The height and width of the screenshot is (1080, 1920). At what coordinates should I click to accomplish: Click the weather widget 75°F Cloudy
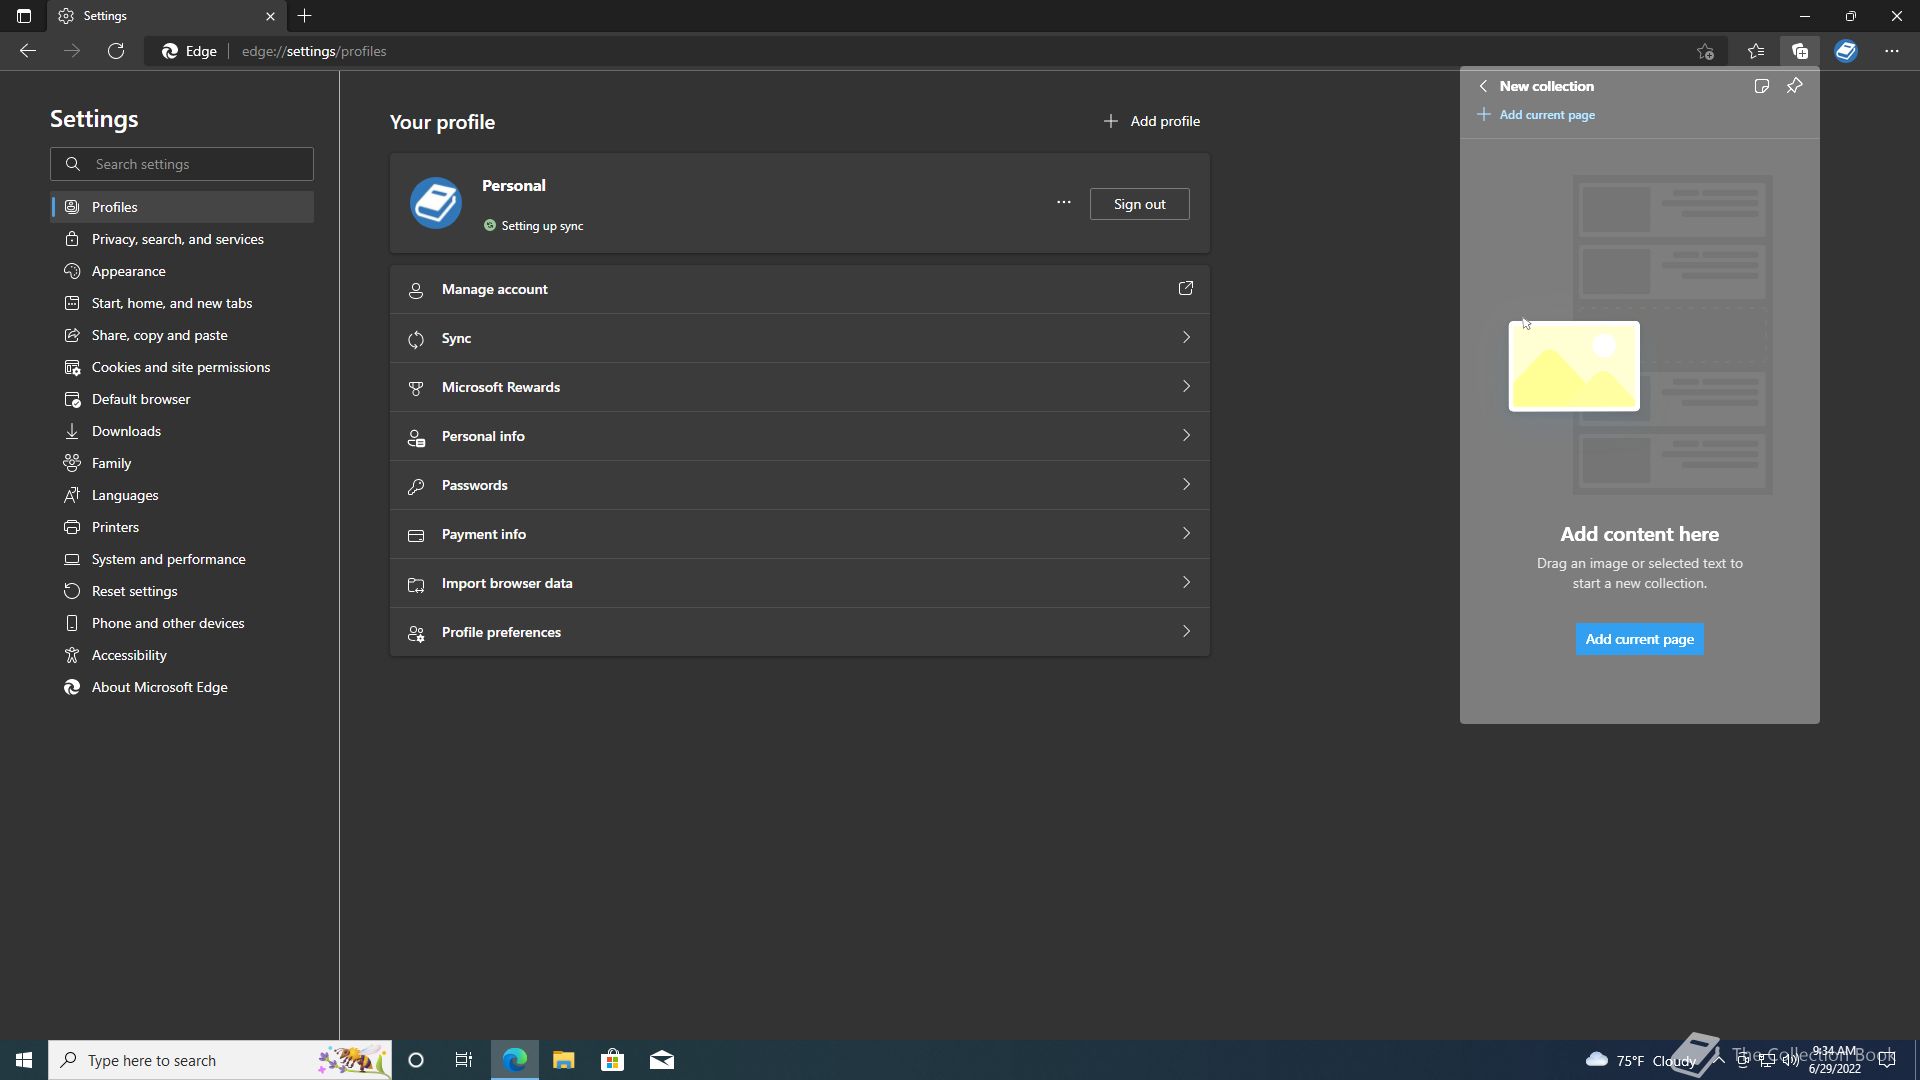pyautogui.click(x=1641, y=1060)
